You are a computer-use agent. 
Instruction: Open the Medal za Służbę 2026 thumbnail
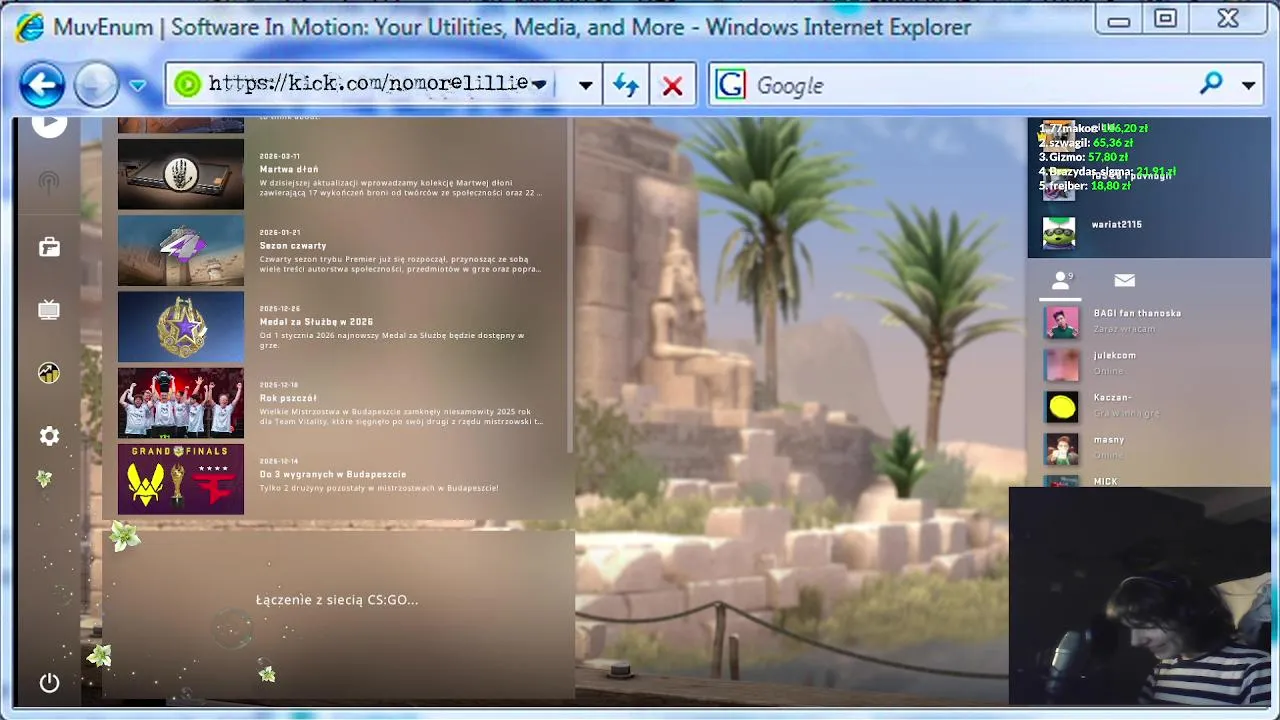click(181, 327)
